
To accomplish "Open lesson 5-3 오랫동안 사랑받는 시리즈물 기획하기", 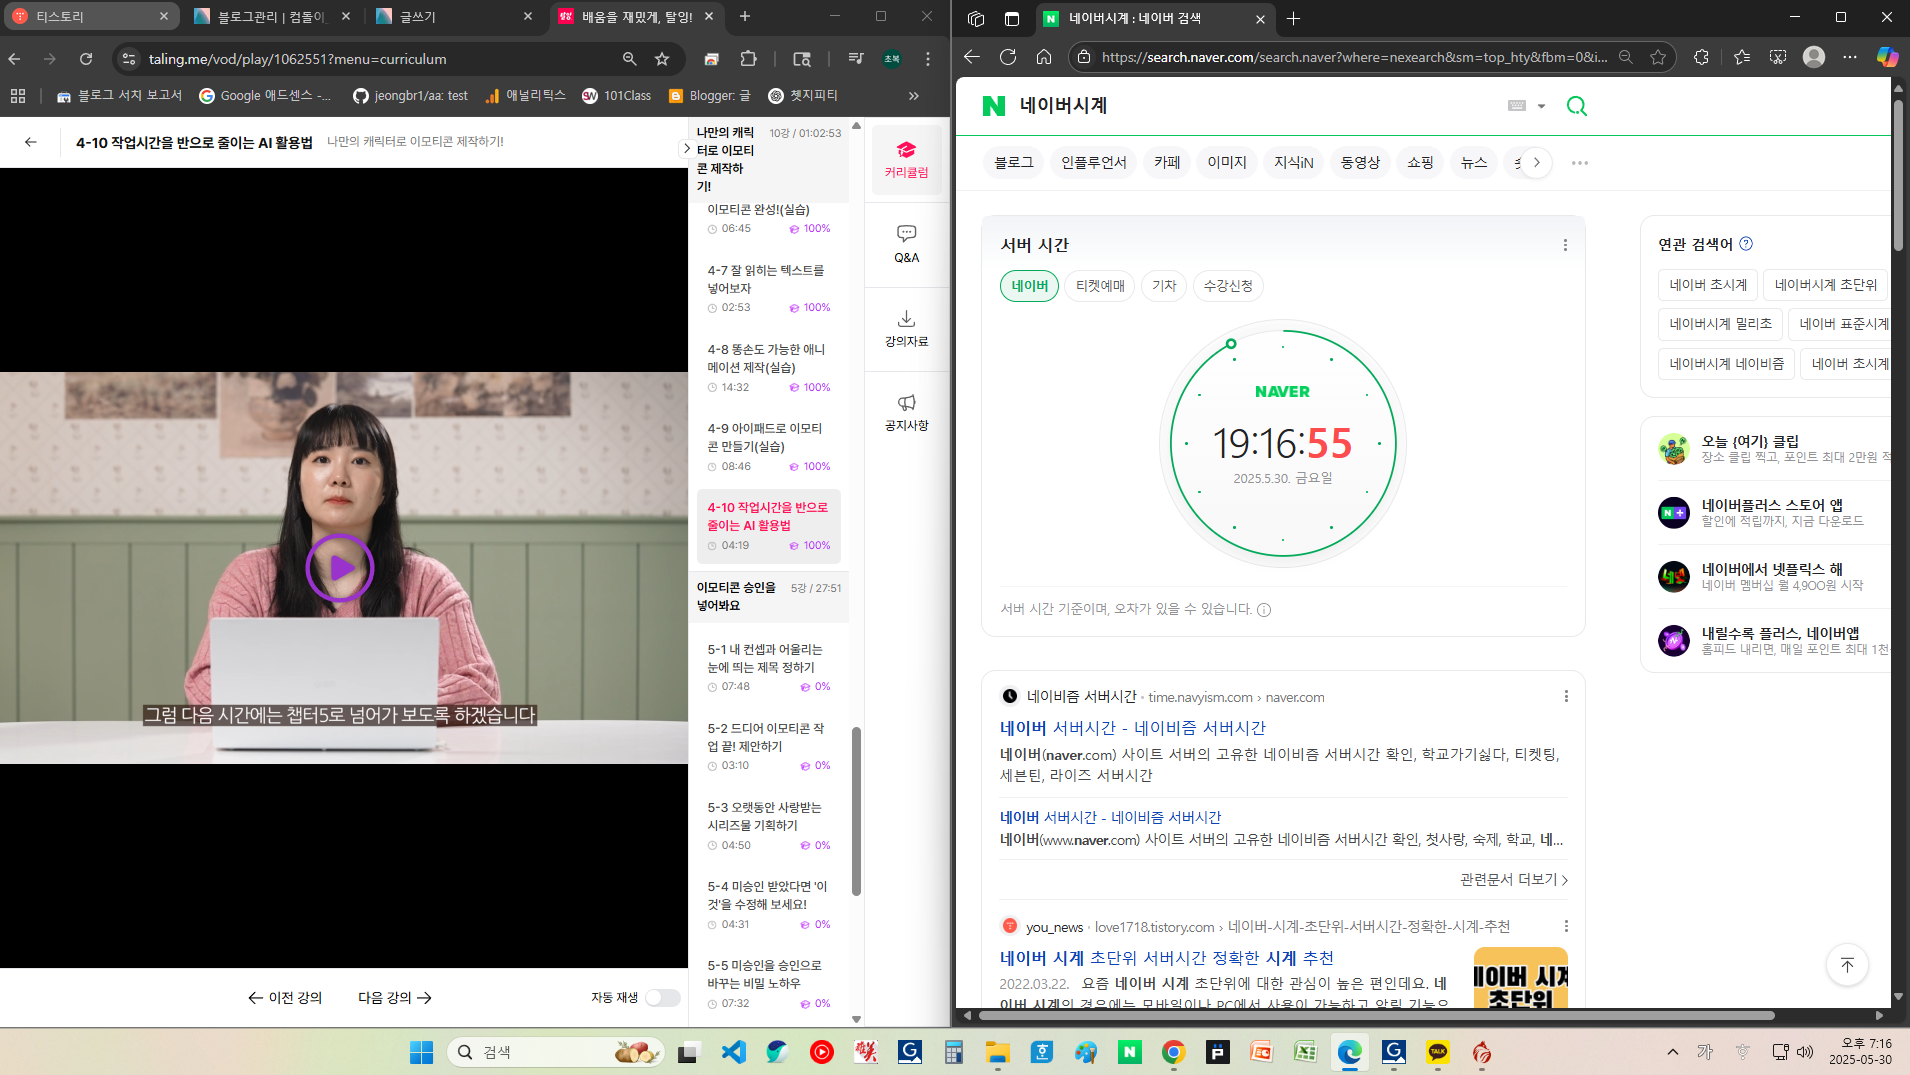I will [x=769, y=825].
